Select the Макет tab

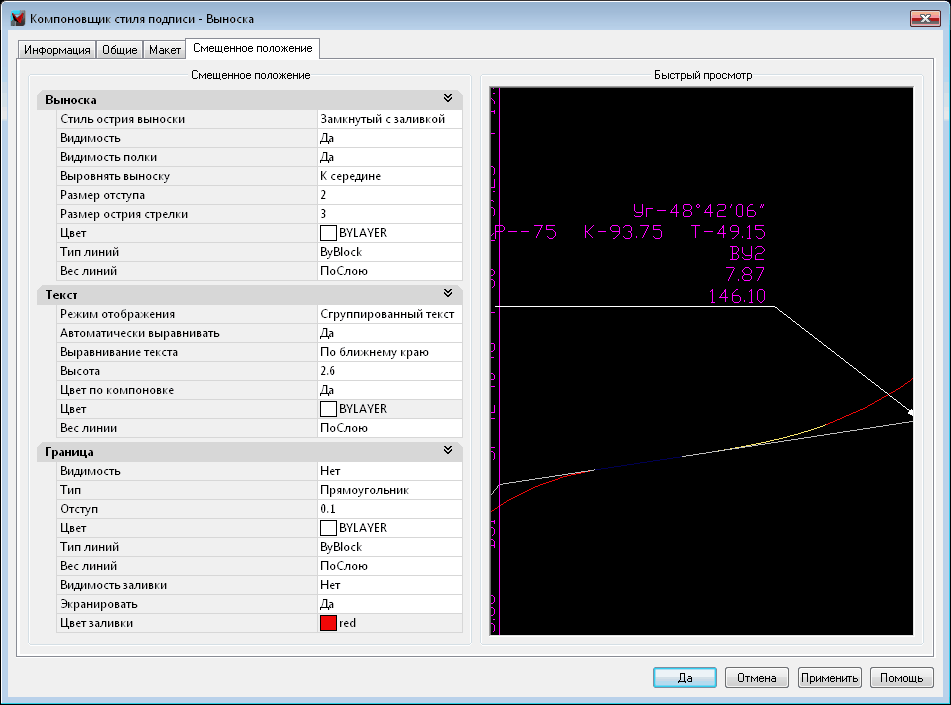point(165,50)
